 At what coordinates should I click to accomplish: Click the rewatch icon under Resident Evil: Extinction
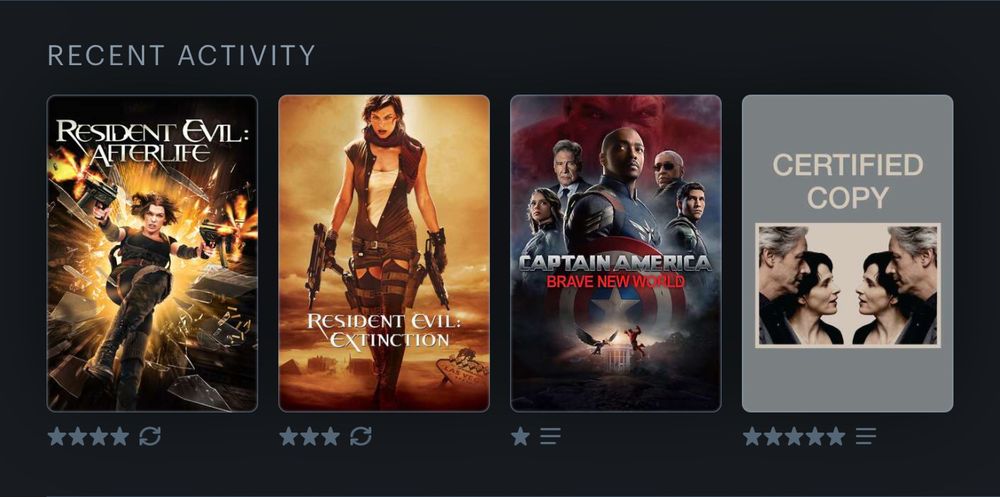[360, 436]
